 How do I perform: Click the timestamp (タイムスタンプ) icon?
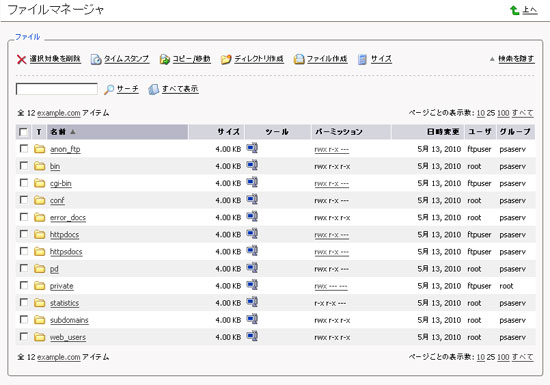96,60
